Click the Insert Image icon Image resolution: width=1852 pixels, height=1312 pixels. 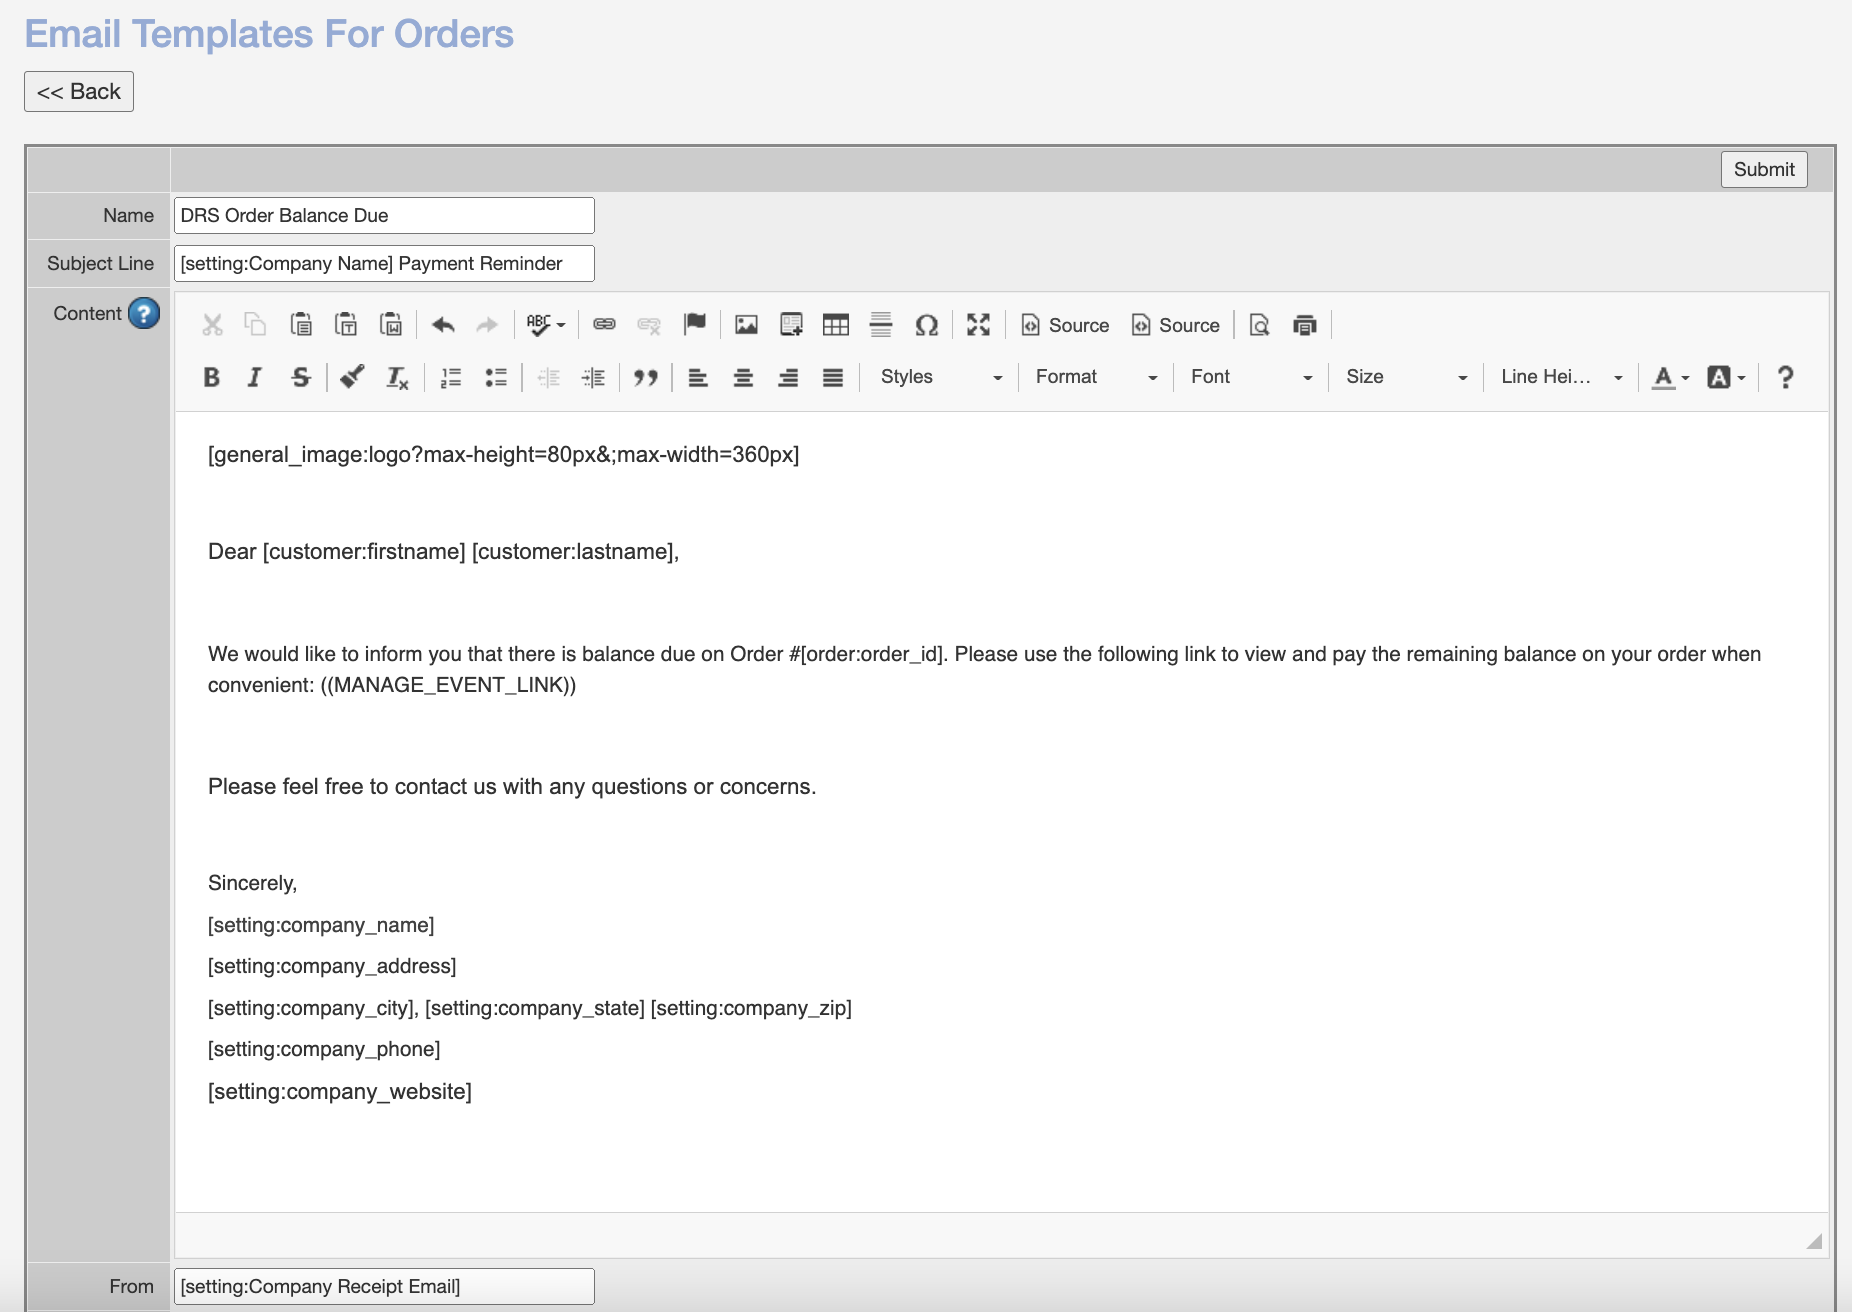point(746,325)
